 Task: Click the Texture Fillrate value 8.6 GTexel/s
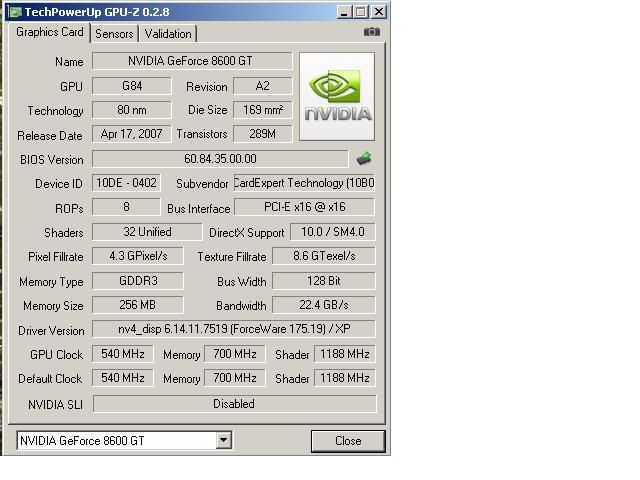[324, 256]
